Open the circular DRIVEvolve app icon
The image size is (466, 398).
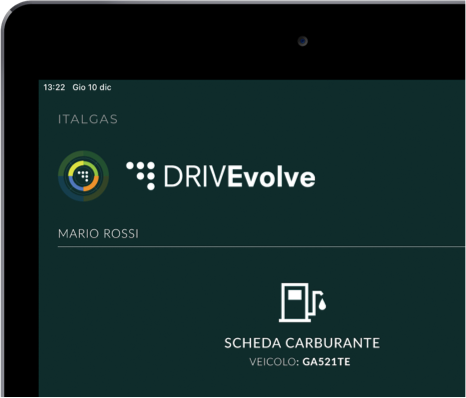pos(83,176)
